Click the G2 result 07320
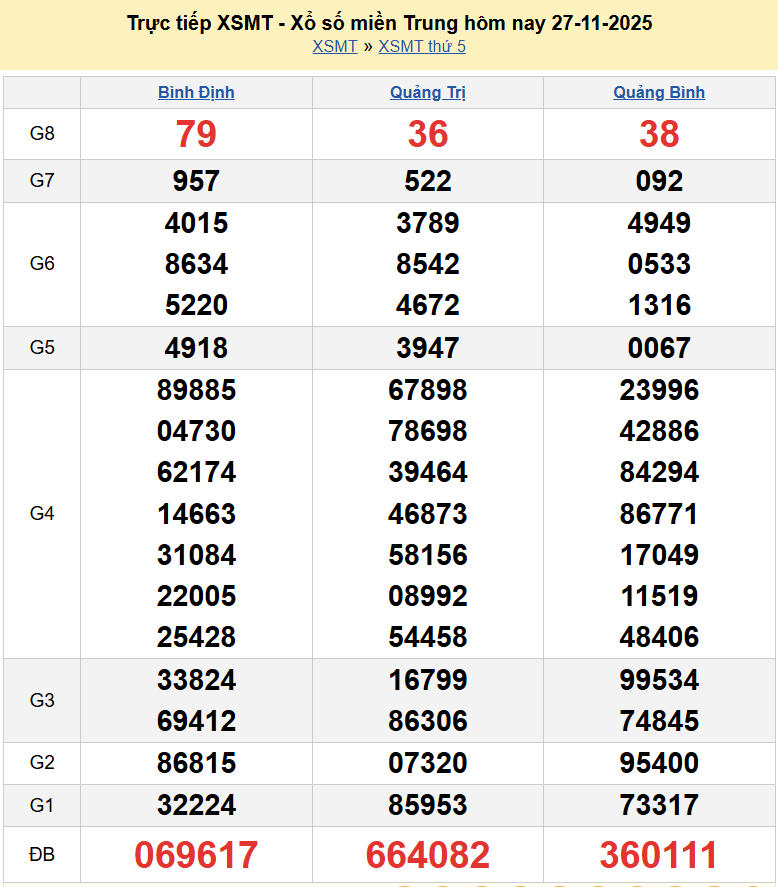778x887 pixels. [428, 763]
